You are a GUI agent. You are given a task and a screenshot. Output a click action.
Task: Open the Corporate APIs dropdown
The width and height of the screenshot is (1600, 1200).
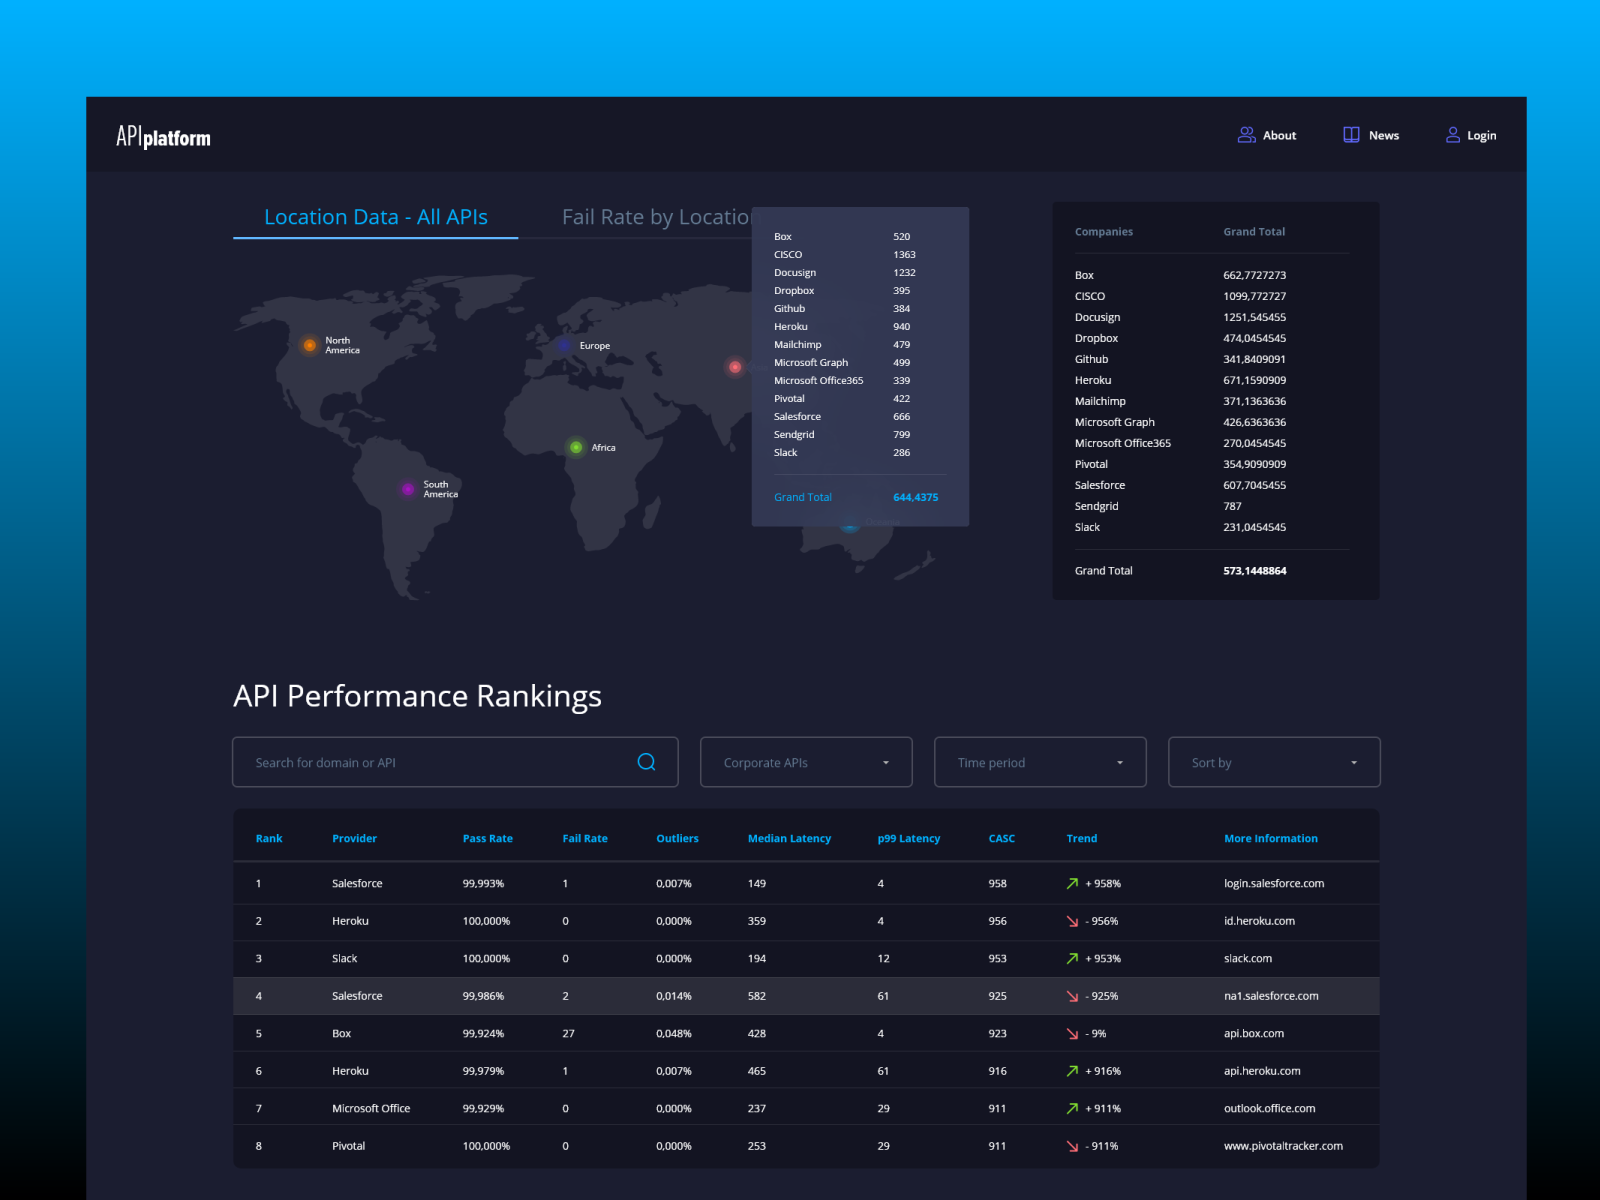tap(806, 762)
